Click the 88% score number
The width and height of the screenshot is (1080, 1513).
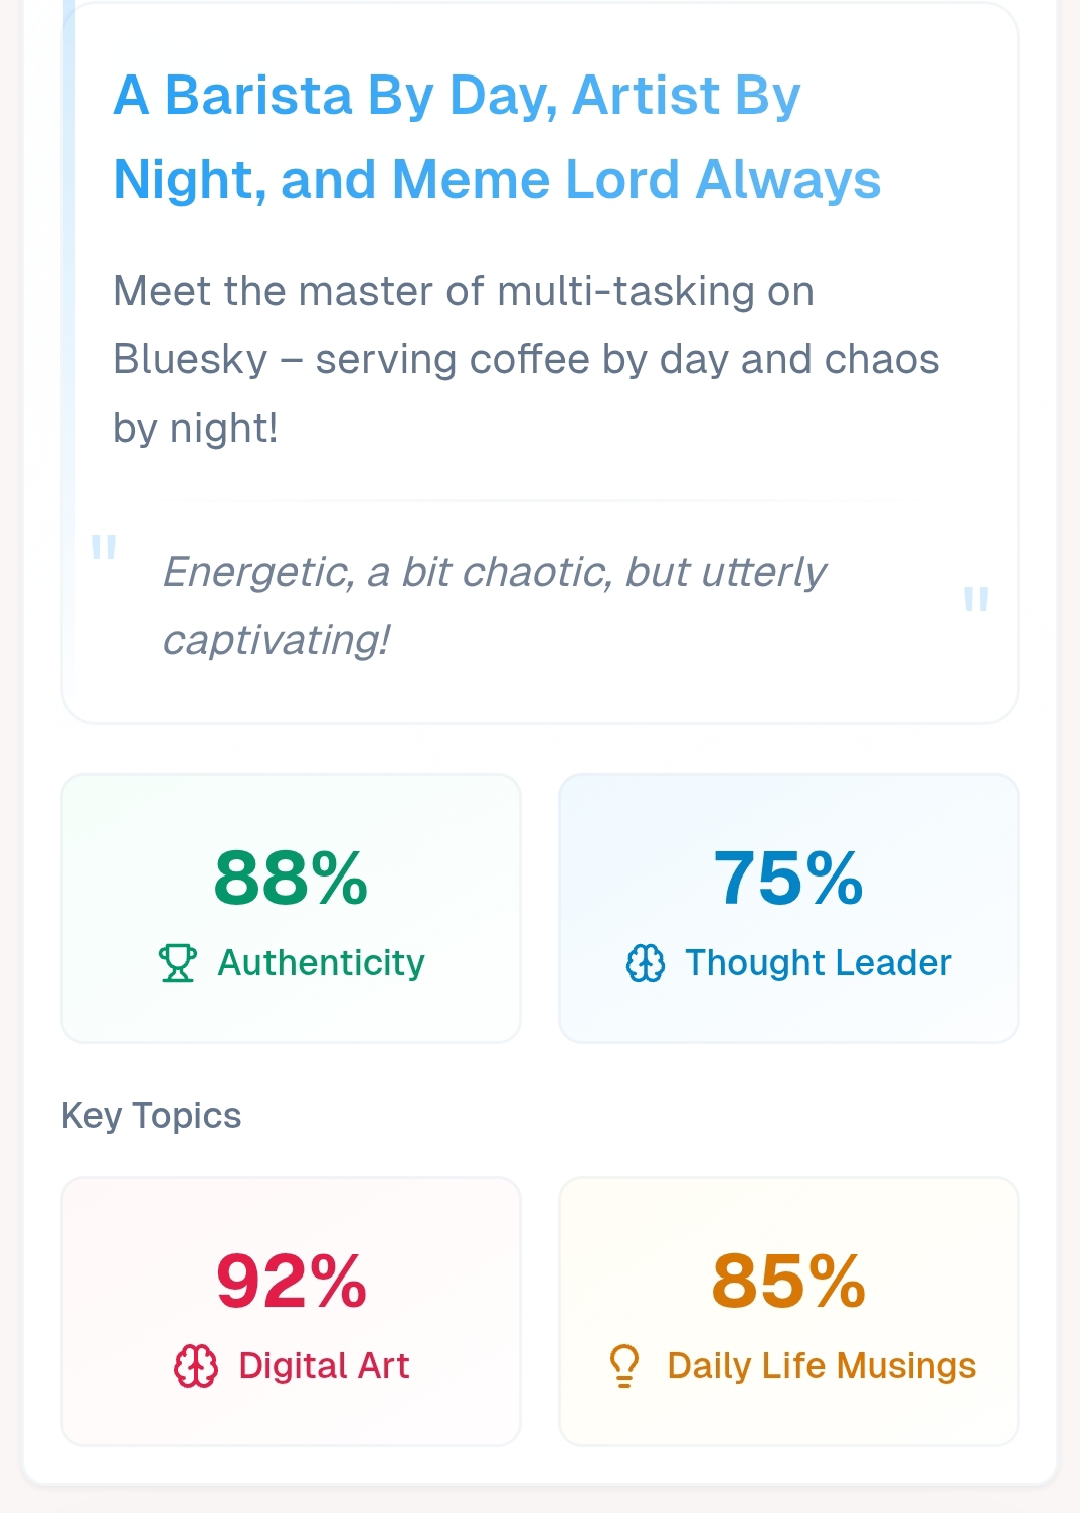pyautogui.click(x=291, y=878)
